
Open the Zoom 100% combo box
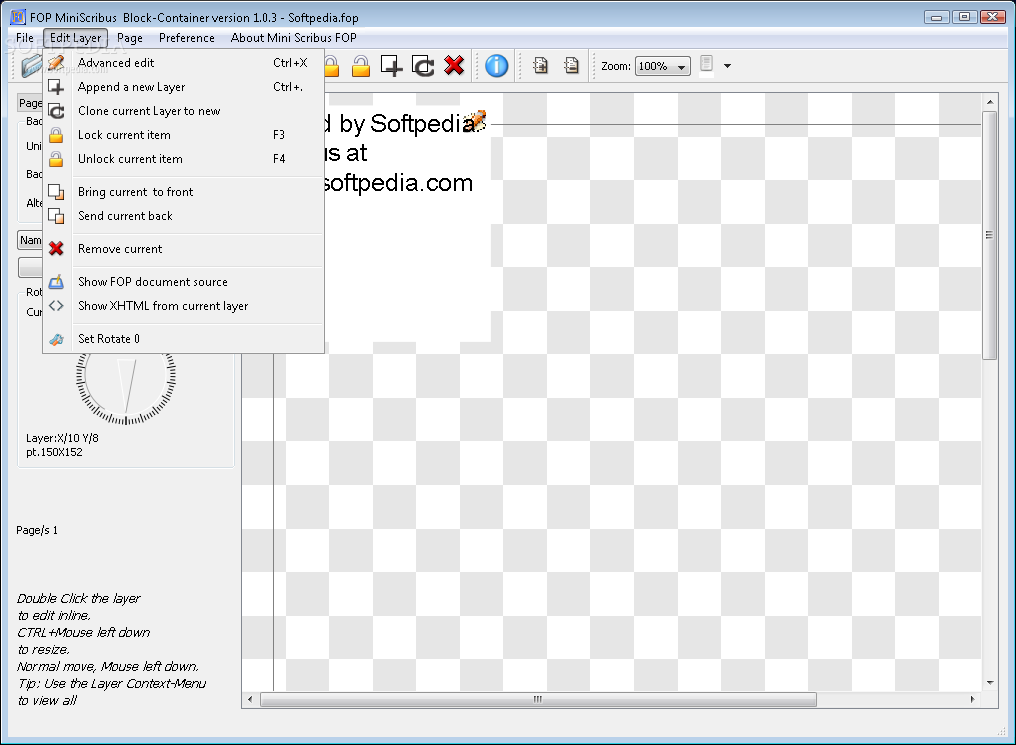coord(662,66)
